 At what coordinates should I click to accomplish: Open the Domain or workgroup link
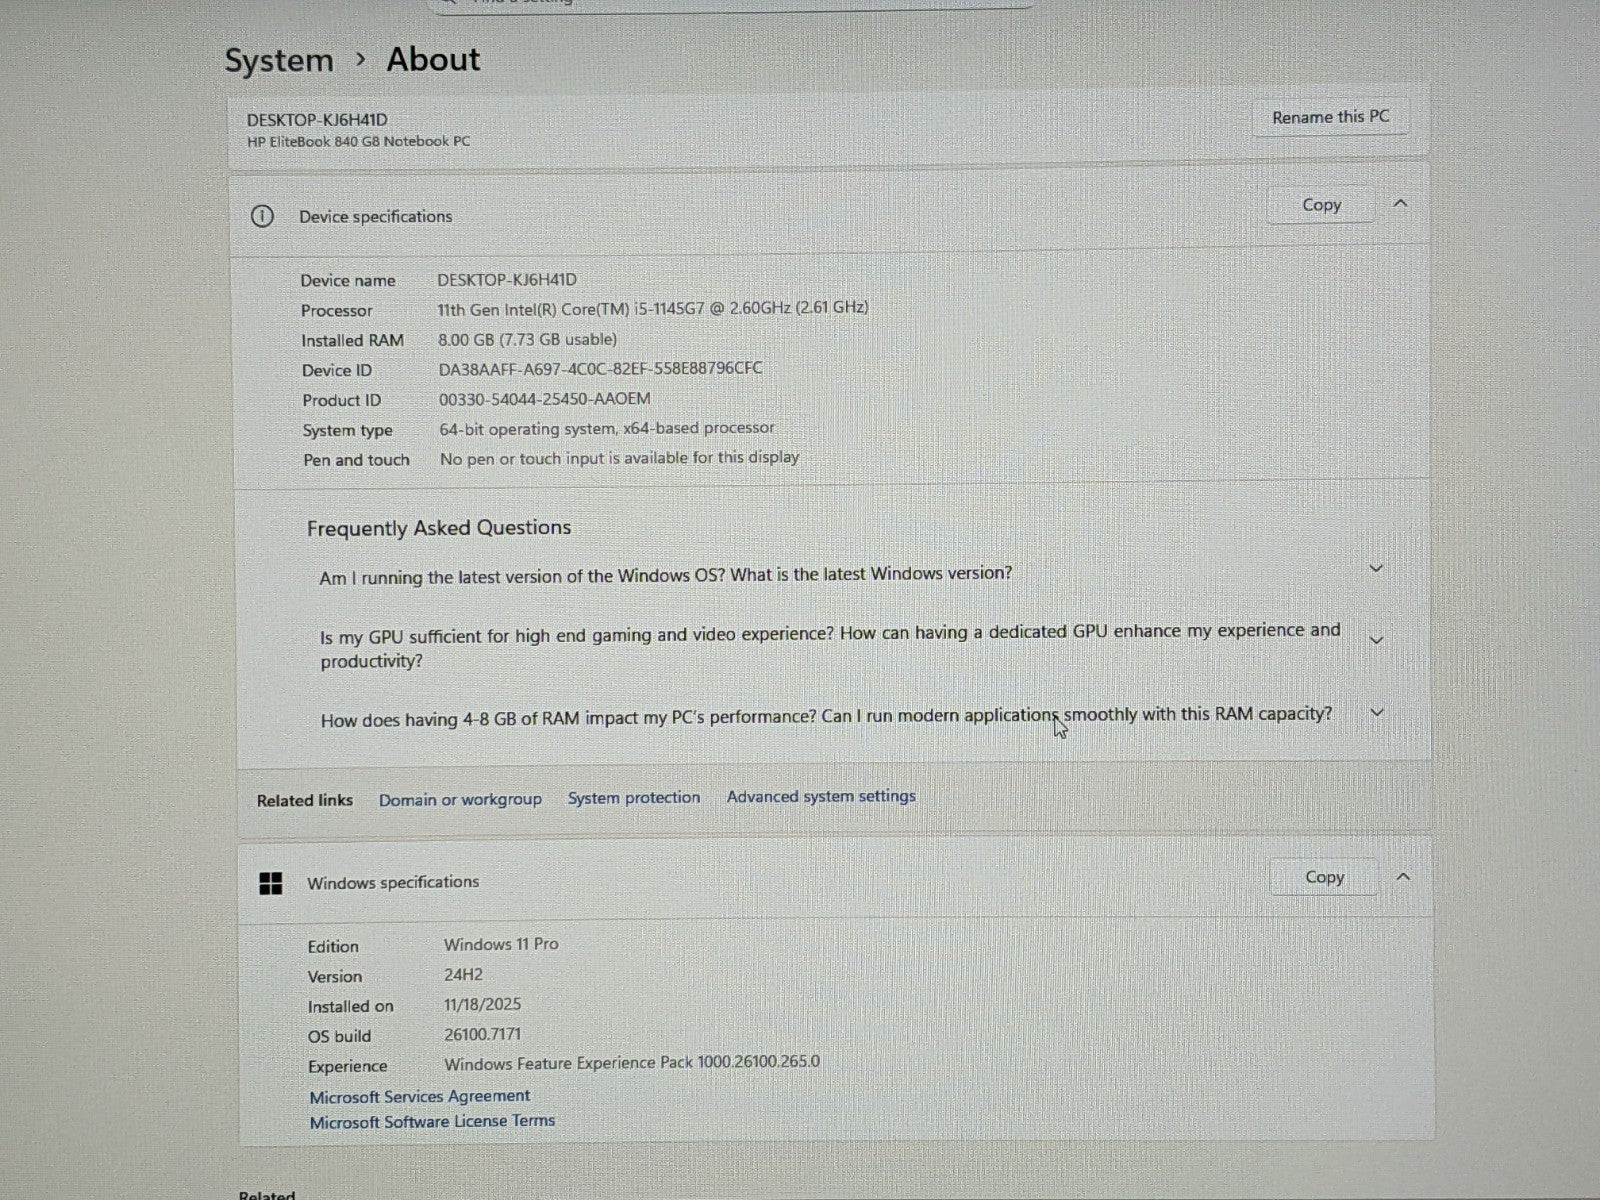click(x=460, y=800)
